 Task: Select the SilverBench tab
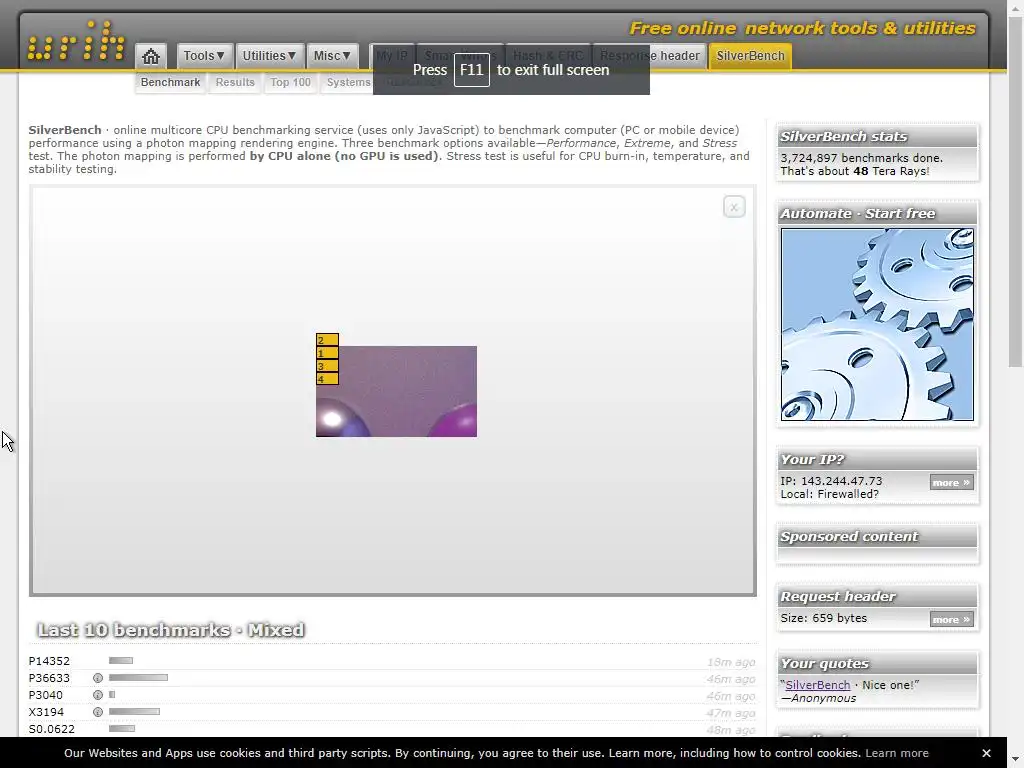pos(750,56)
